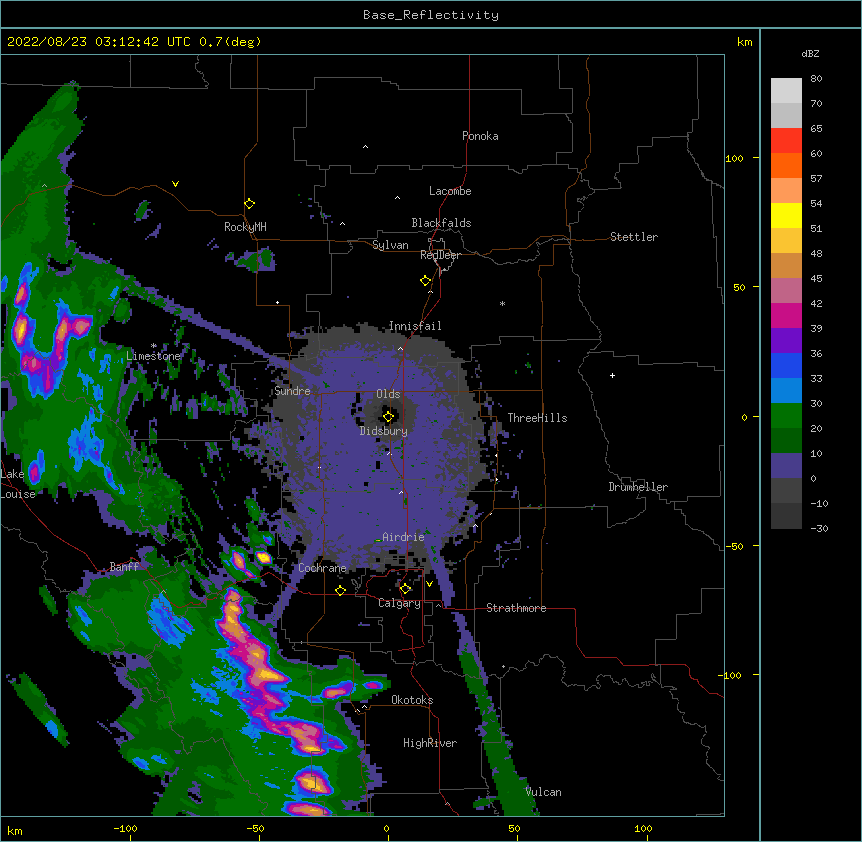Click the 80 value on dBZ legend
Screen dimensions: 862x842
[x=816, y=79]
